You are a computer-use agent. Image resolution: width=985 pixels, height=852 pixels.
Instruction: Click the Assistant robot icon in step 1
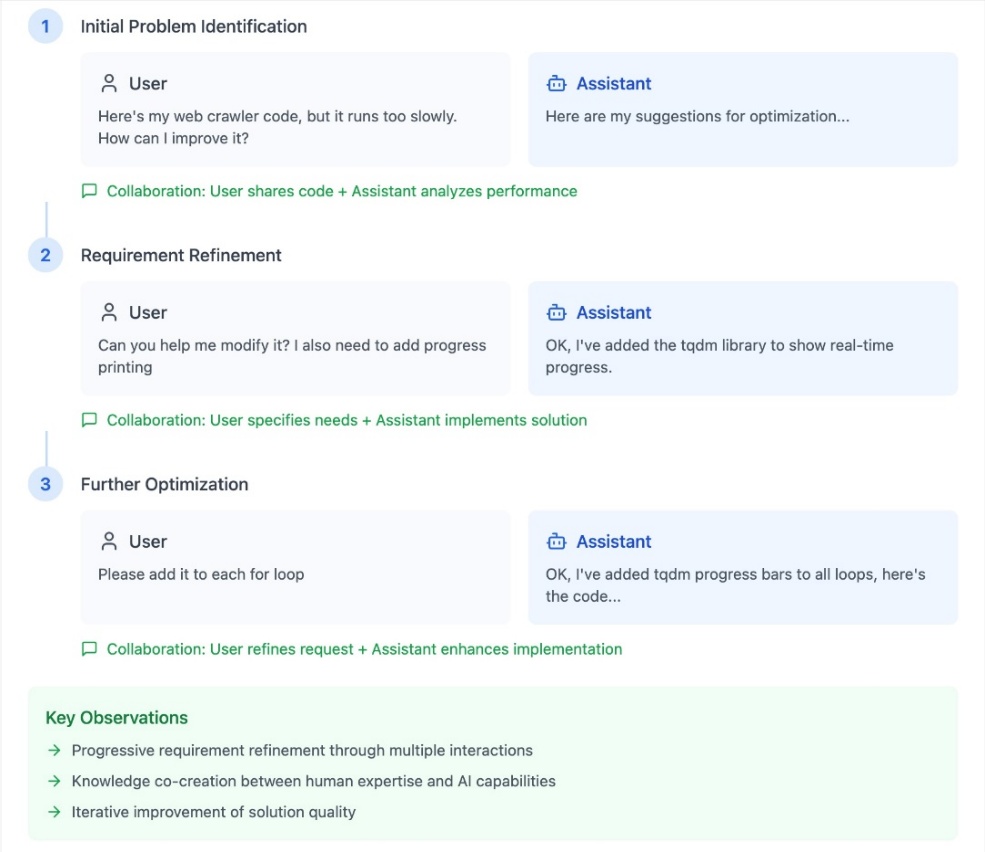click(557, 84)
